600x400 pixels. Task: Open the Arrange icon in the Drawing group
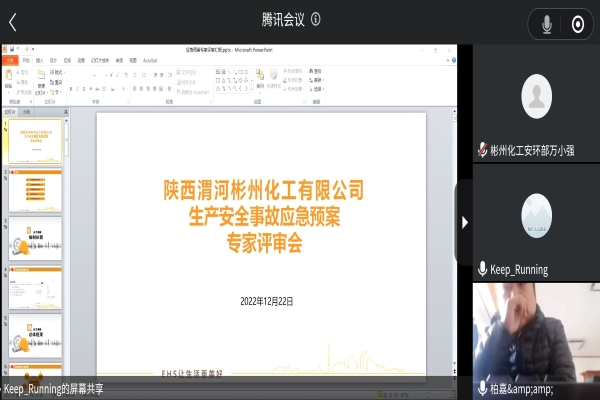pos(259,78)
